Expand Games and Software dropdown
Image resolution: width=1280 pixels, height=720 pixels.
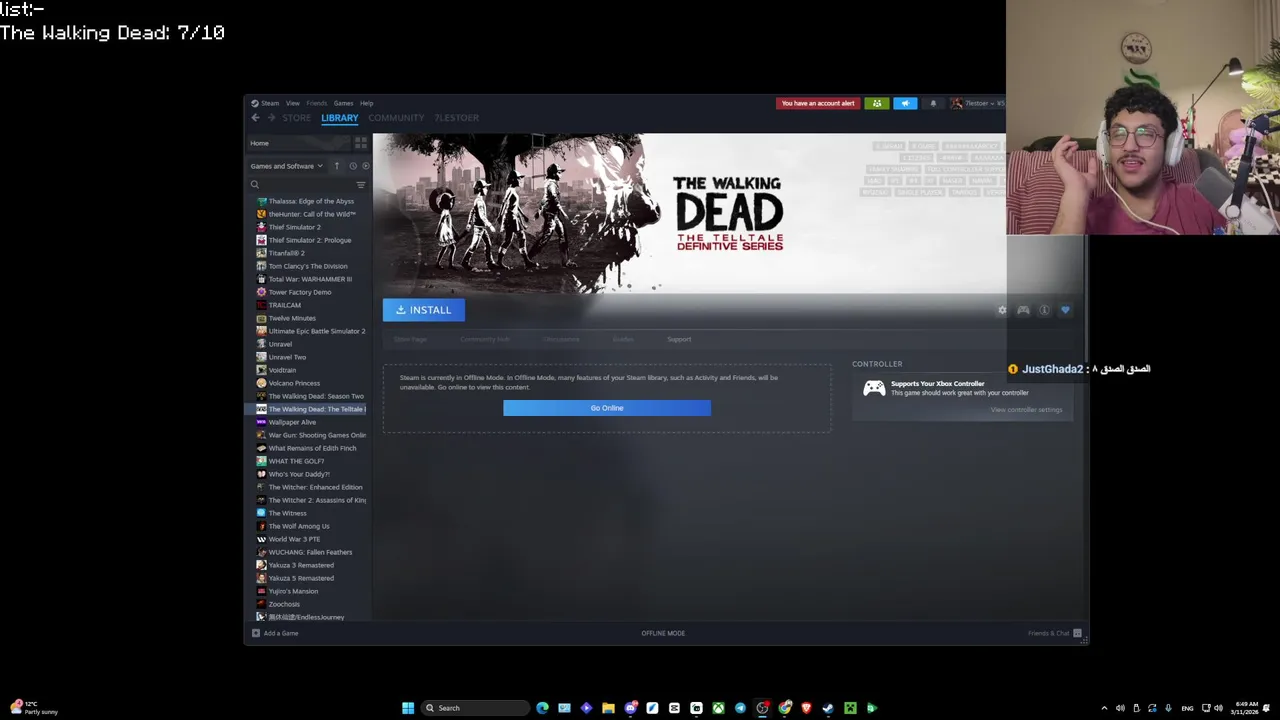(x=286, y=166)
